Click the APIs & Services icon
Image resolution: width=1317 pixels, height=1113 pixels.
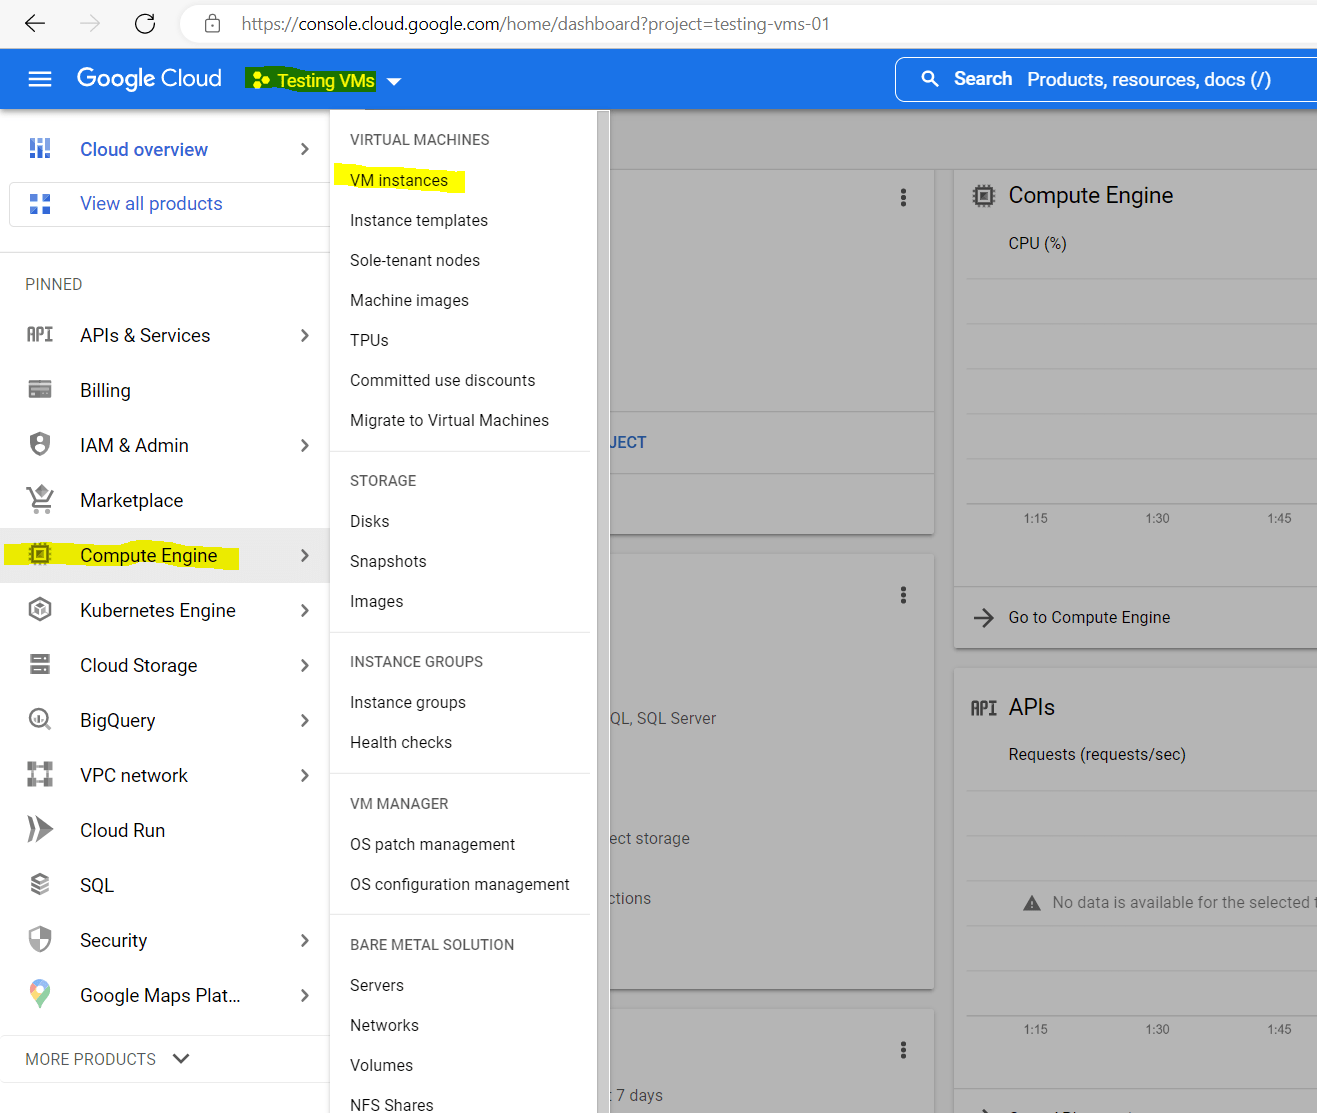(40, 335)
